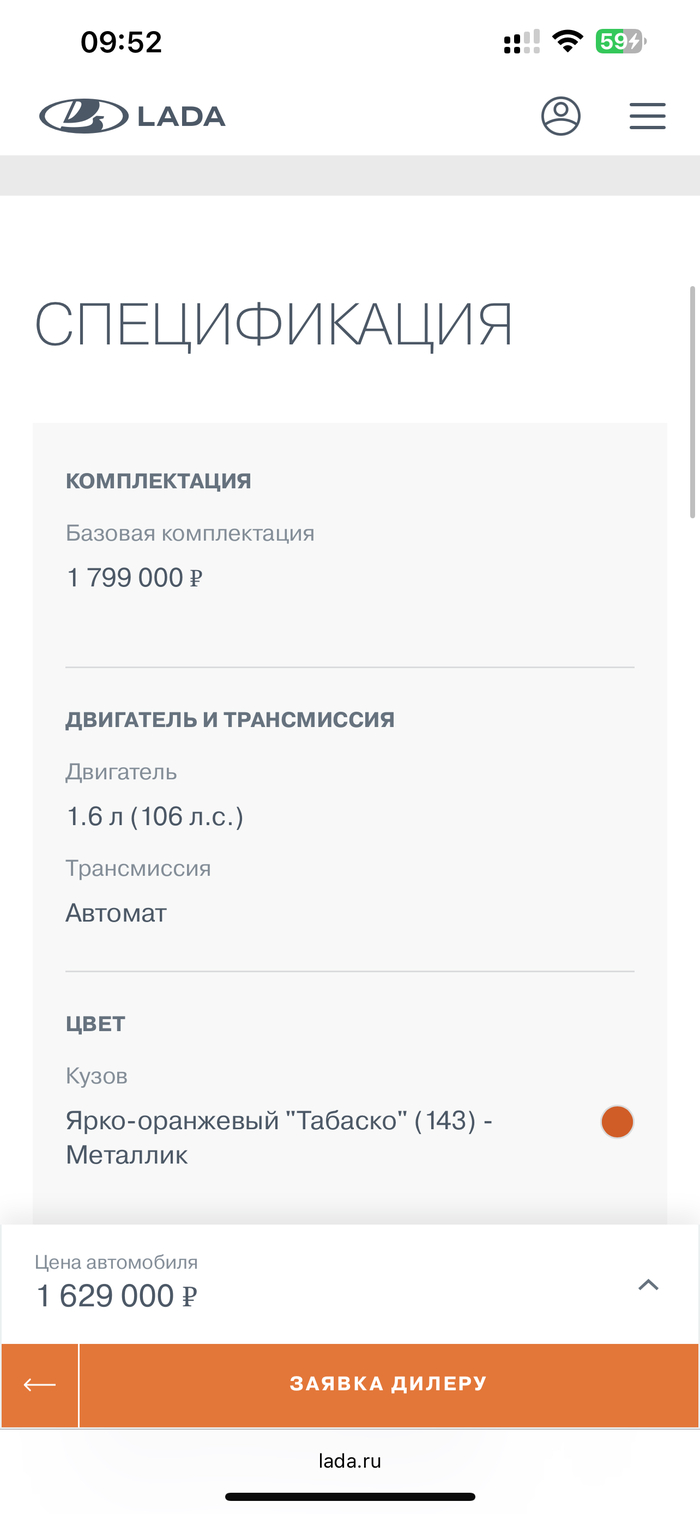Viewport: 700px width, 1514px height.
Task: Tap the LADA logo
Action: pyautogui.click(x=132, y=116)
